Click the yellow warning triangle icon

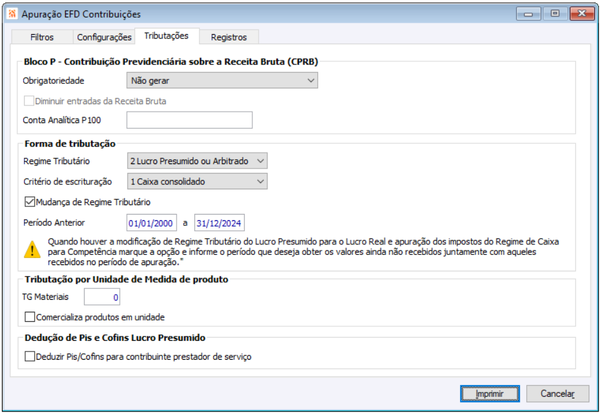(32, 250)
